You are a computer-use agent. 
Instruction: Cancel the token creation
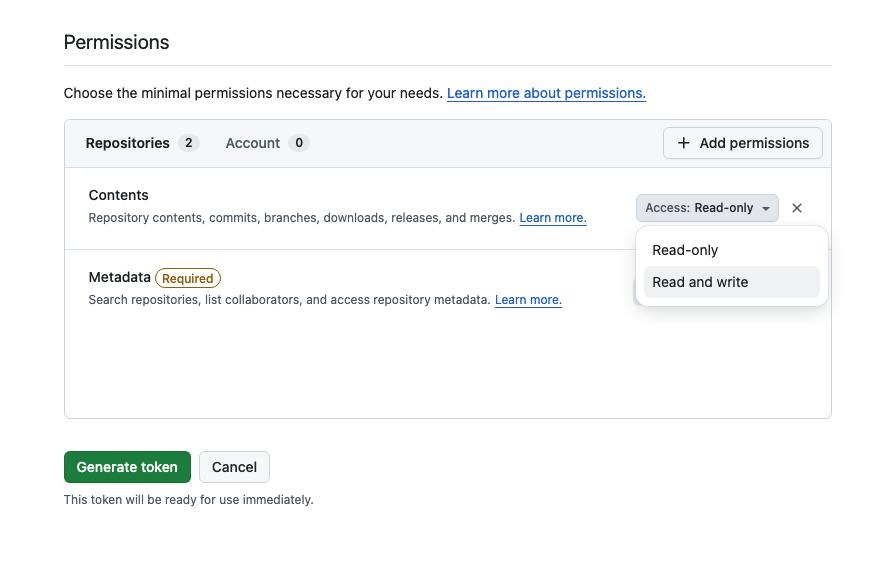tap(234, 467)
